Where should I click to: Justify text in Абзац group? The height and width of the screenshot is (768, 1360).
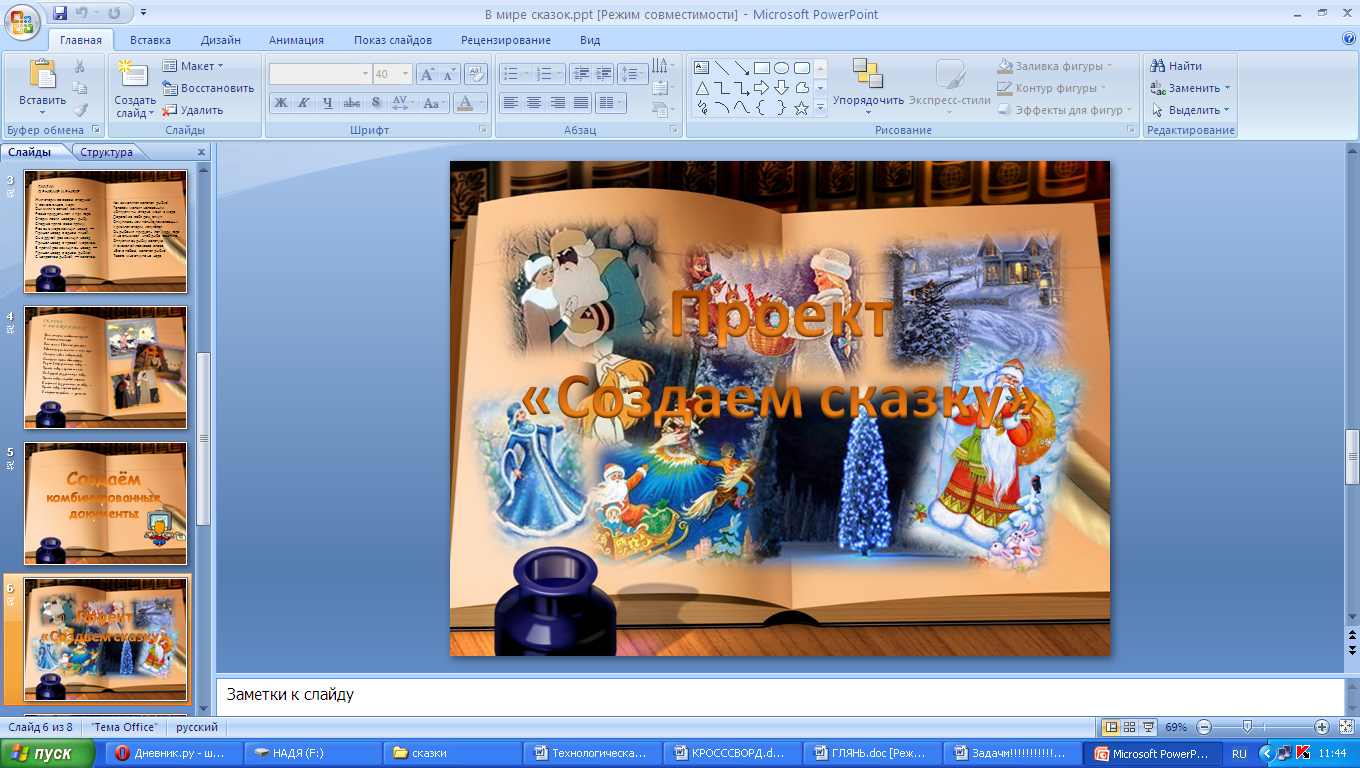(580, 102)
